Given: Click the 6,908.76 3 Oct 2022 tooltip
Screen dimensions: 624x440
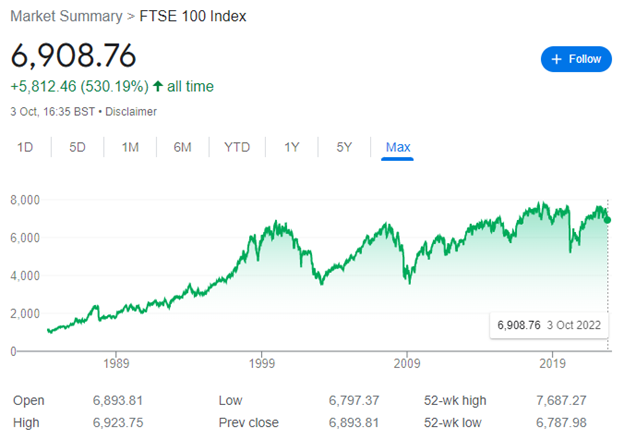Looking at the screenshot, I should 547,325.
